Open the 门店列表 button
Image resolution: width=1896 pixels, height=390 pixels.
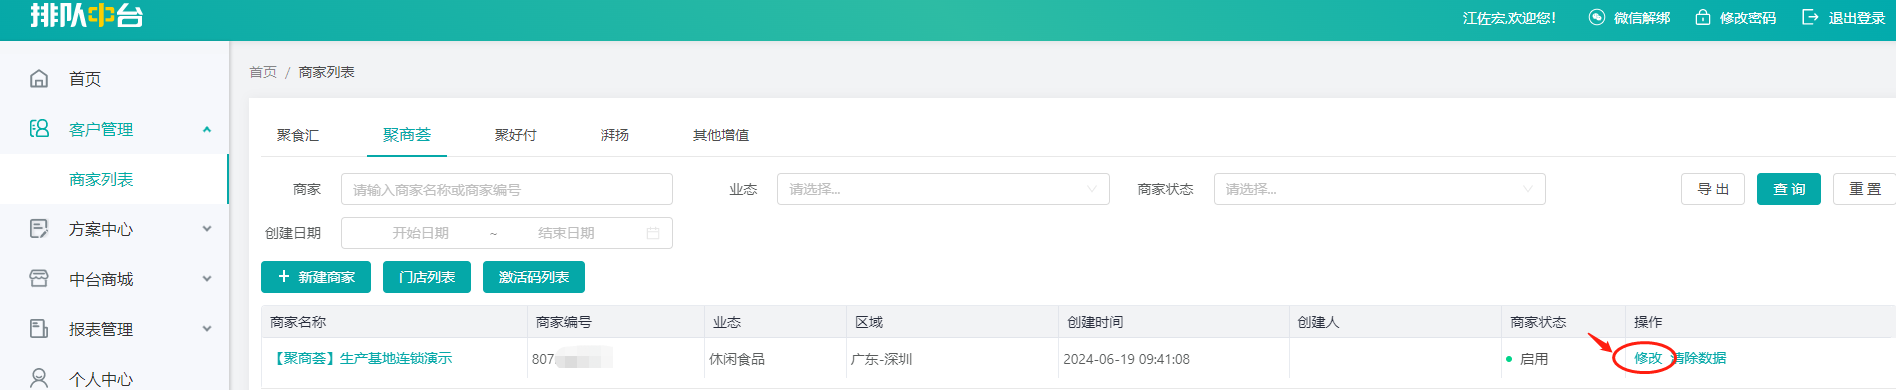[427, 277]
